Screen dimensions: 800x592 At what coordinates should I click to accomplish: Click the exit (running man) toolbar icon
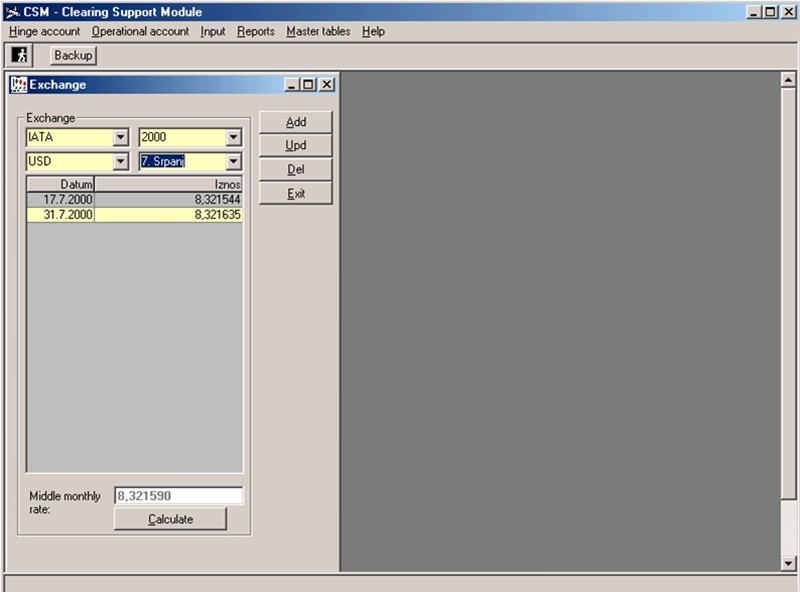click(x=19, y=55)
